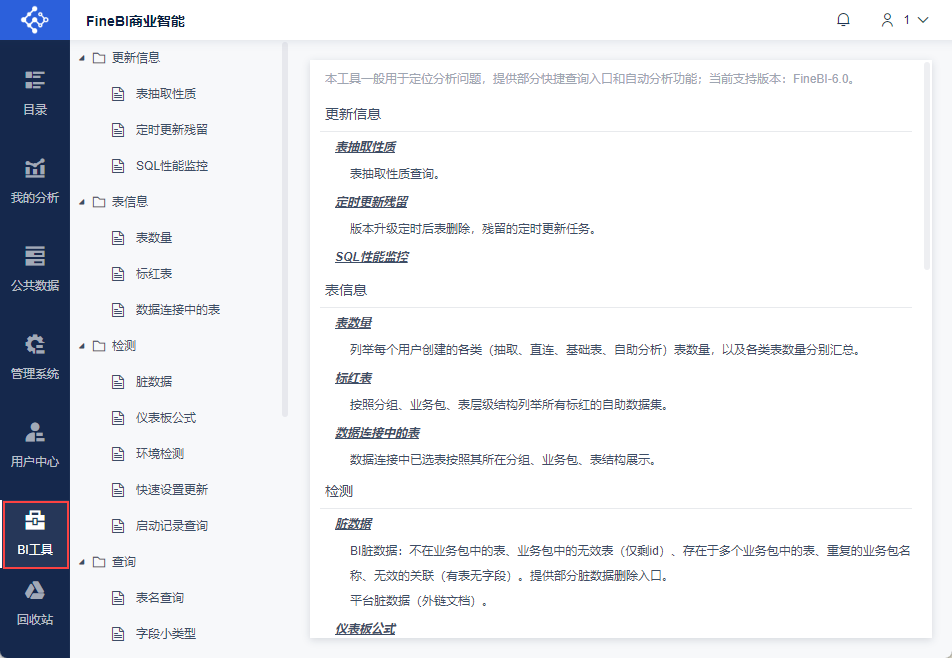
Task: Follow the 表数量 content link
Action: point(353,323)
